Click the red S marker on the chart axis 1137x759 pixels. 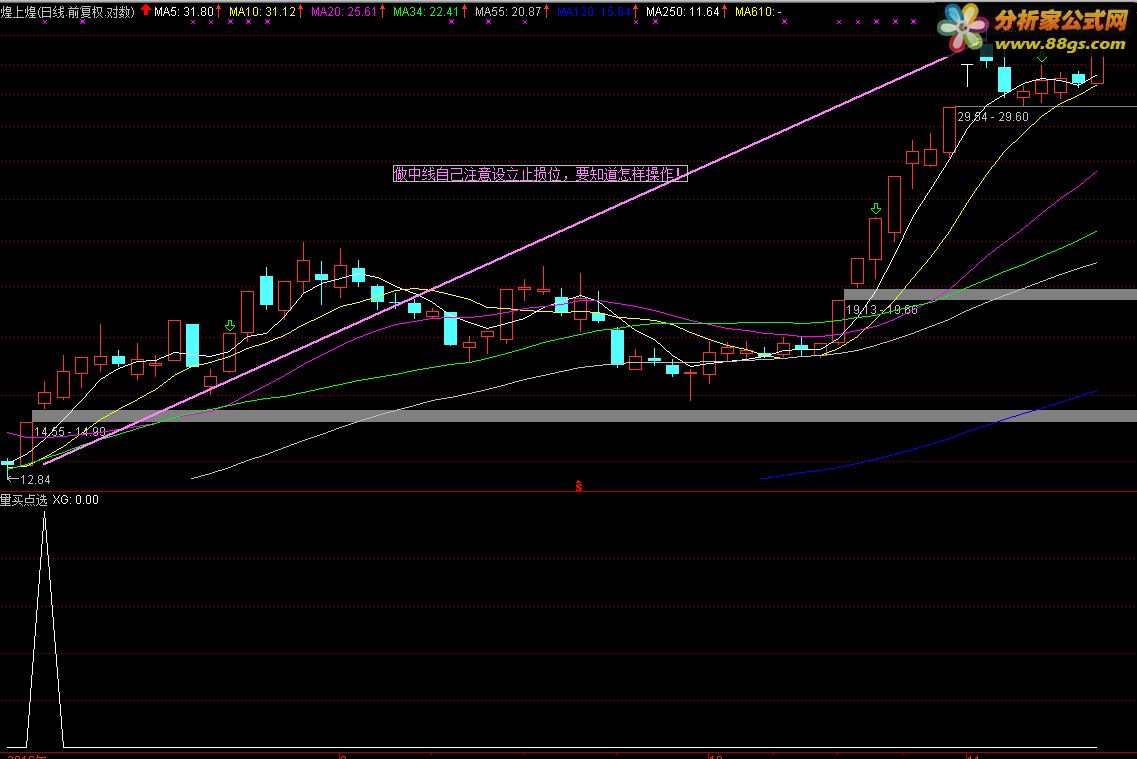[579, 486]
